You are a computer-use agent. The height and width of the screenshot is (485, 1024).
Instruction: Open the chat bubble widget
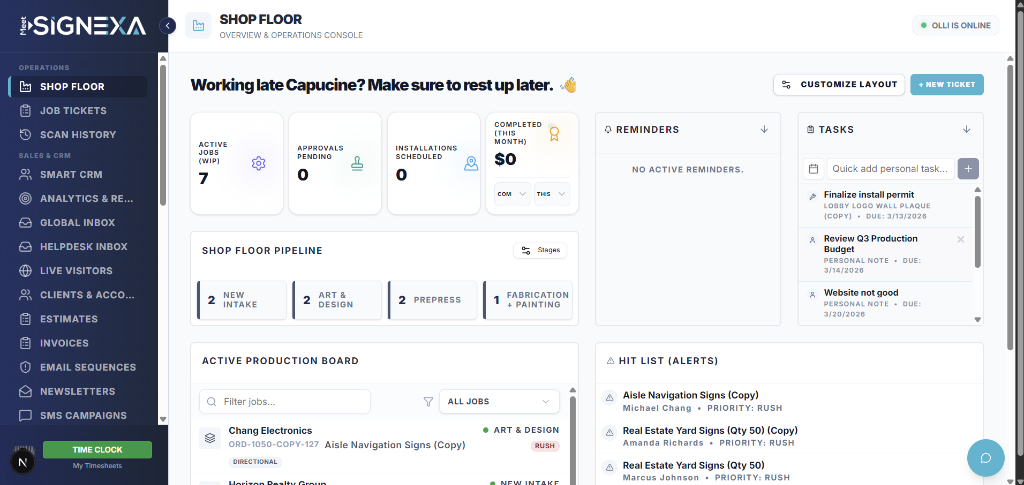(x=985, y=458)
